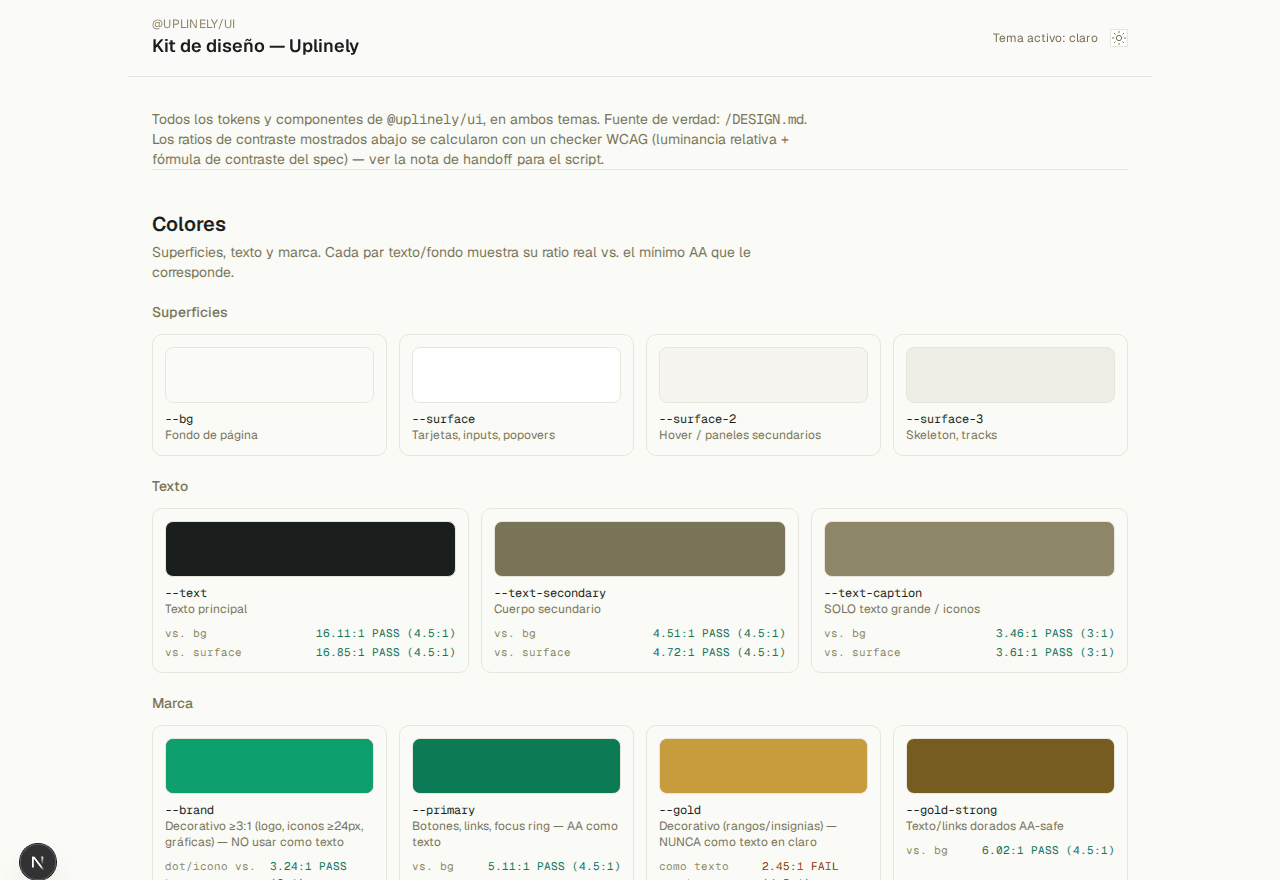Click the --gold color swatch
Screen dimensions: 1280x880
point(763,766)
